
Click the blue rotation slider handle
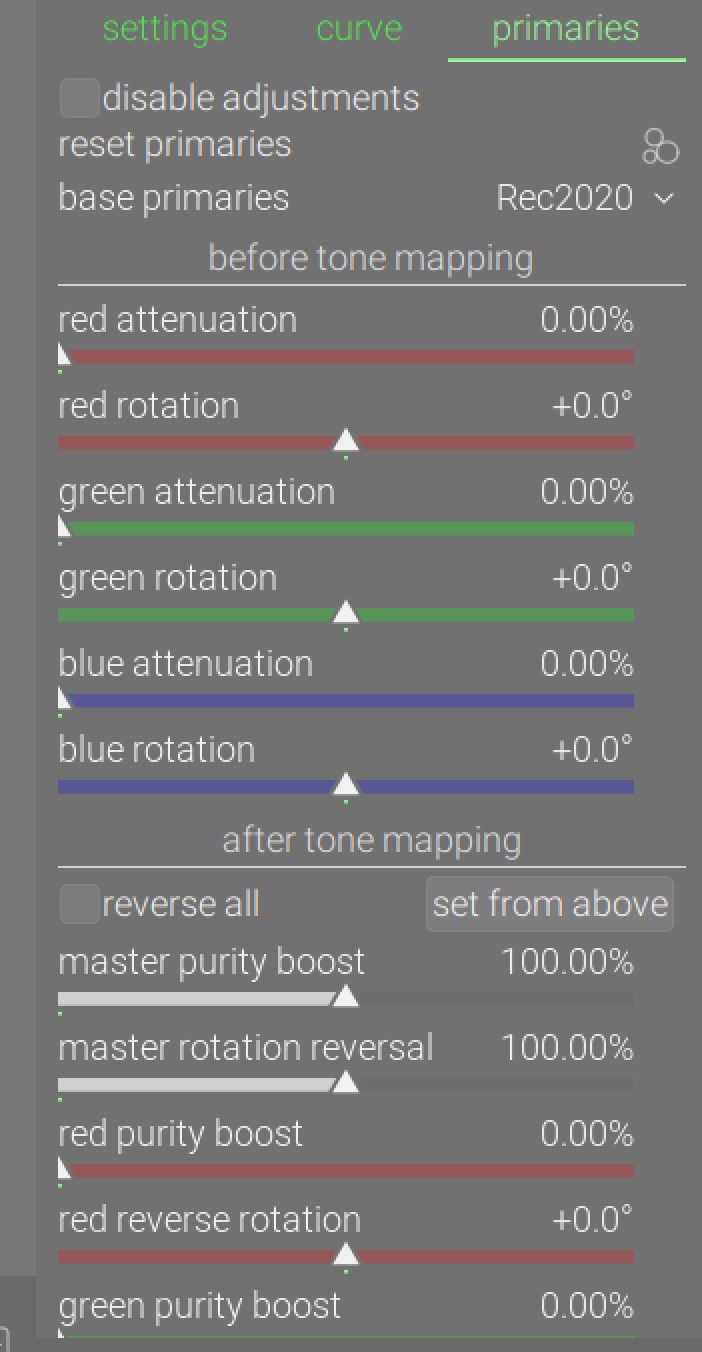[346, 785]
